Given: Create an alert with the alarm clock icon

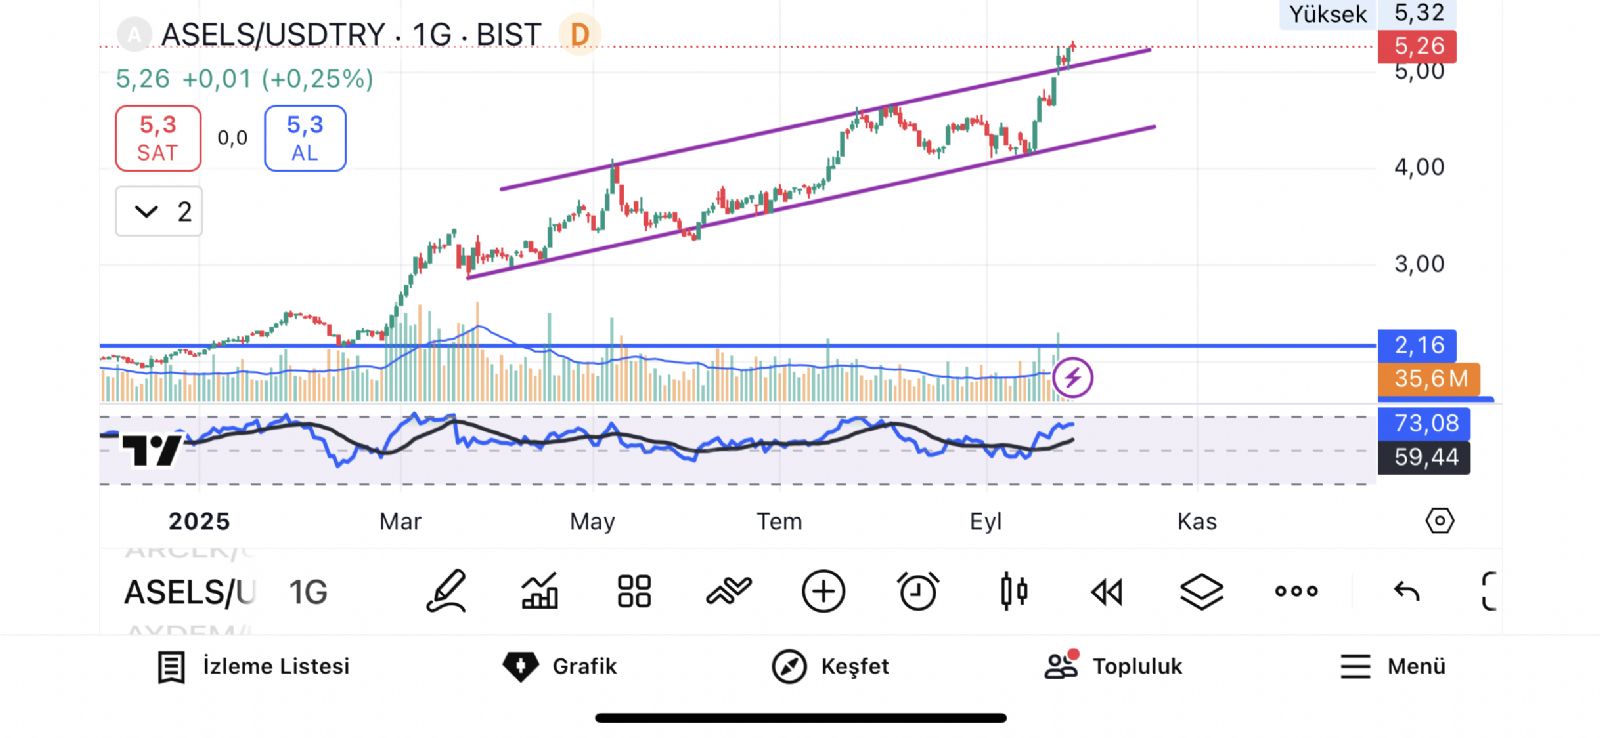Looking at the screenshot, I should click(918, 591).
